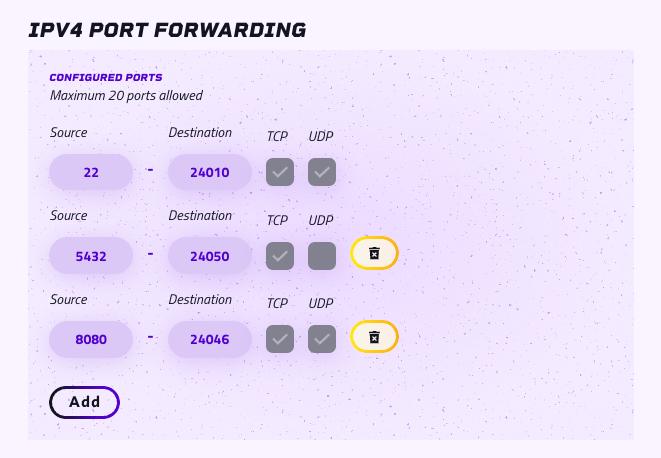Select the source field containing 22

91,172
